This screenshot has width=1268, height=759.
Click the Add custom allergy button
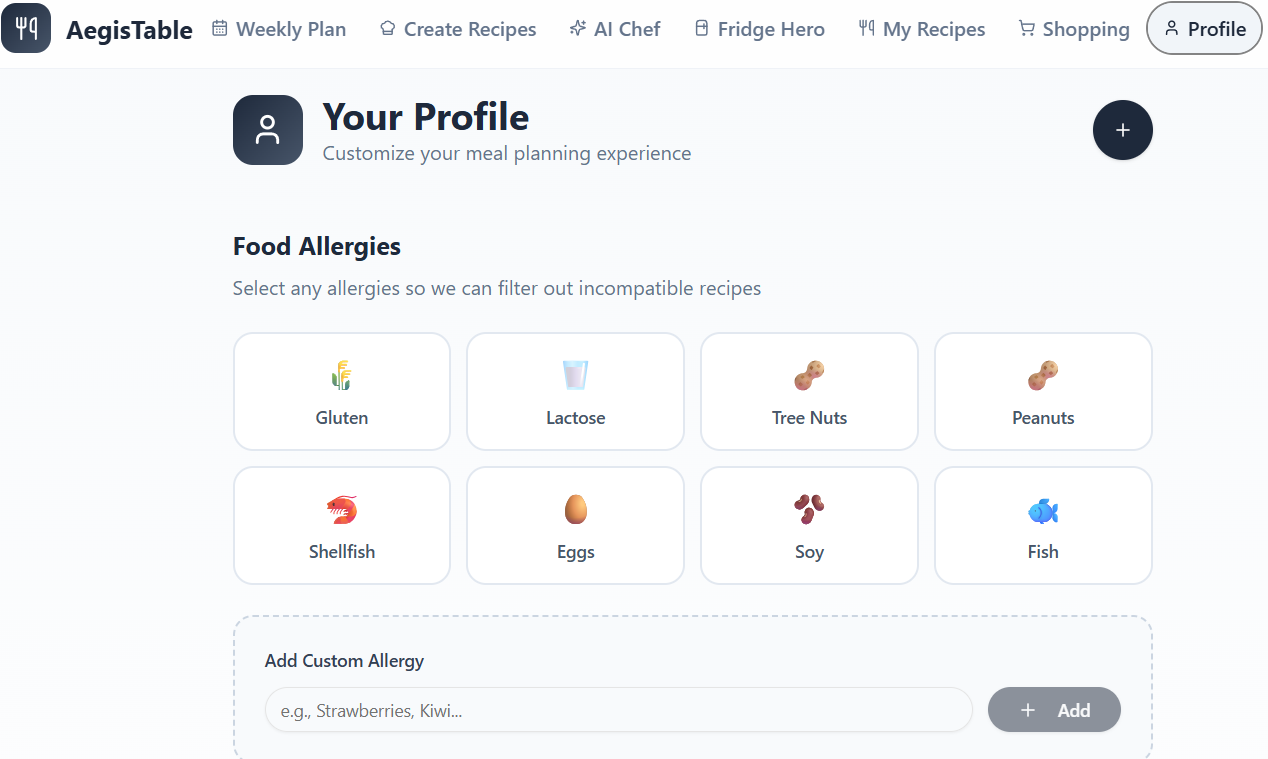tap(1054, 710)
